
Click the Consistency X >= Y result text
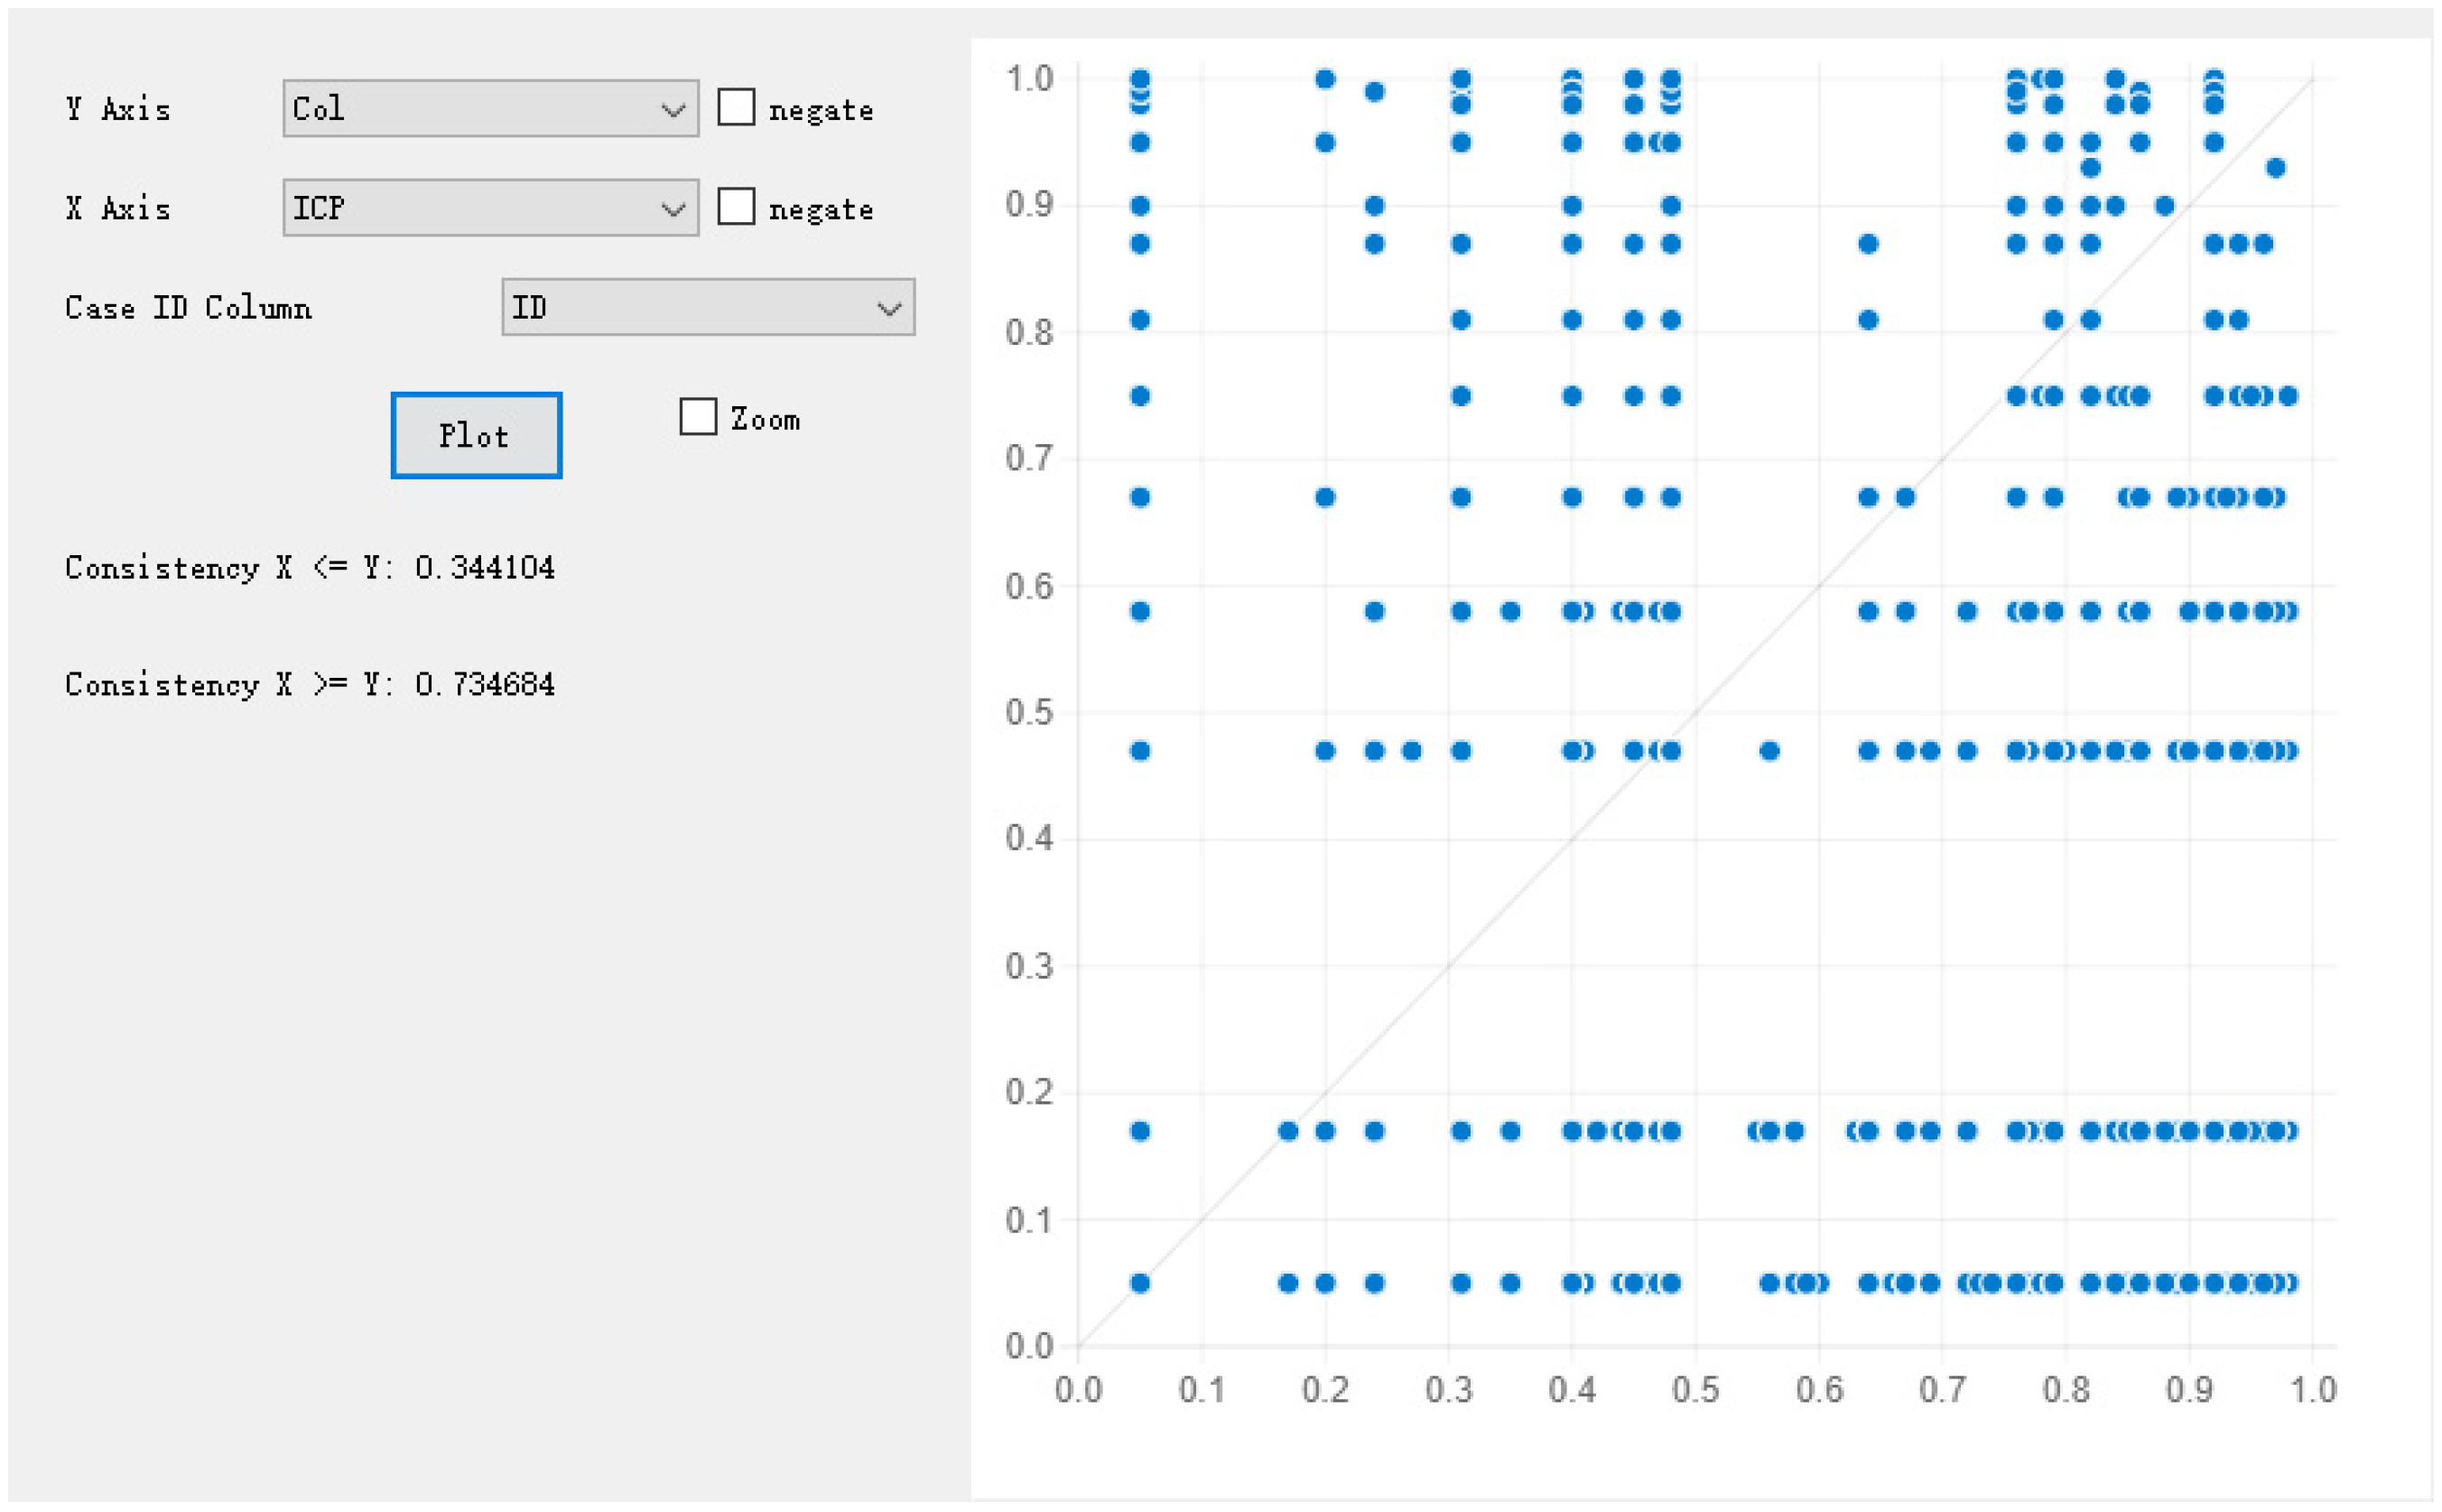click(x=309, y=685)
